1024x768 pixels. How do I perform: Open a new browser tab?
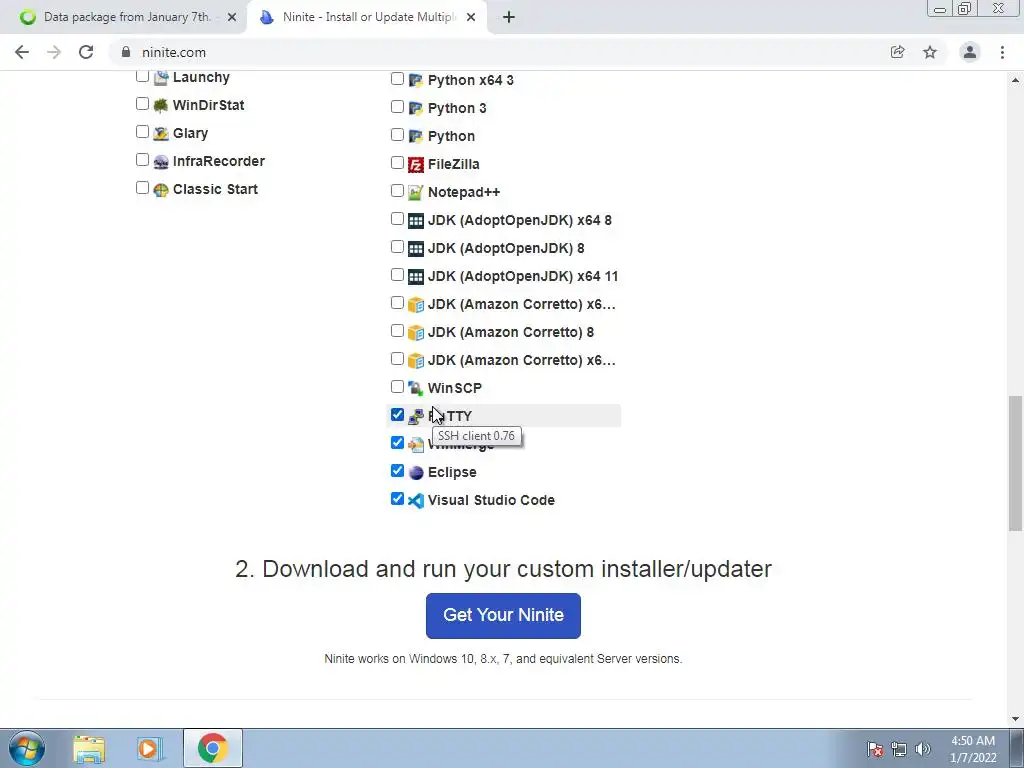509,17
